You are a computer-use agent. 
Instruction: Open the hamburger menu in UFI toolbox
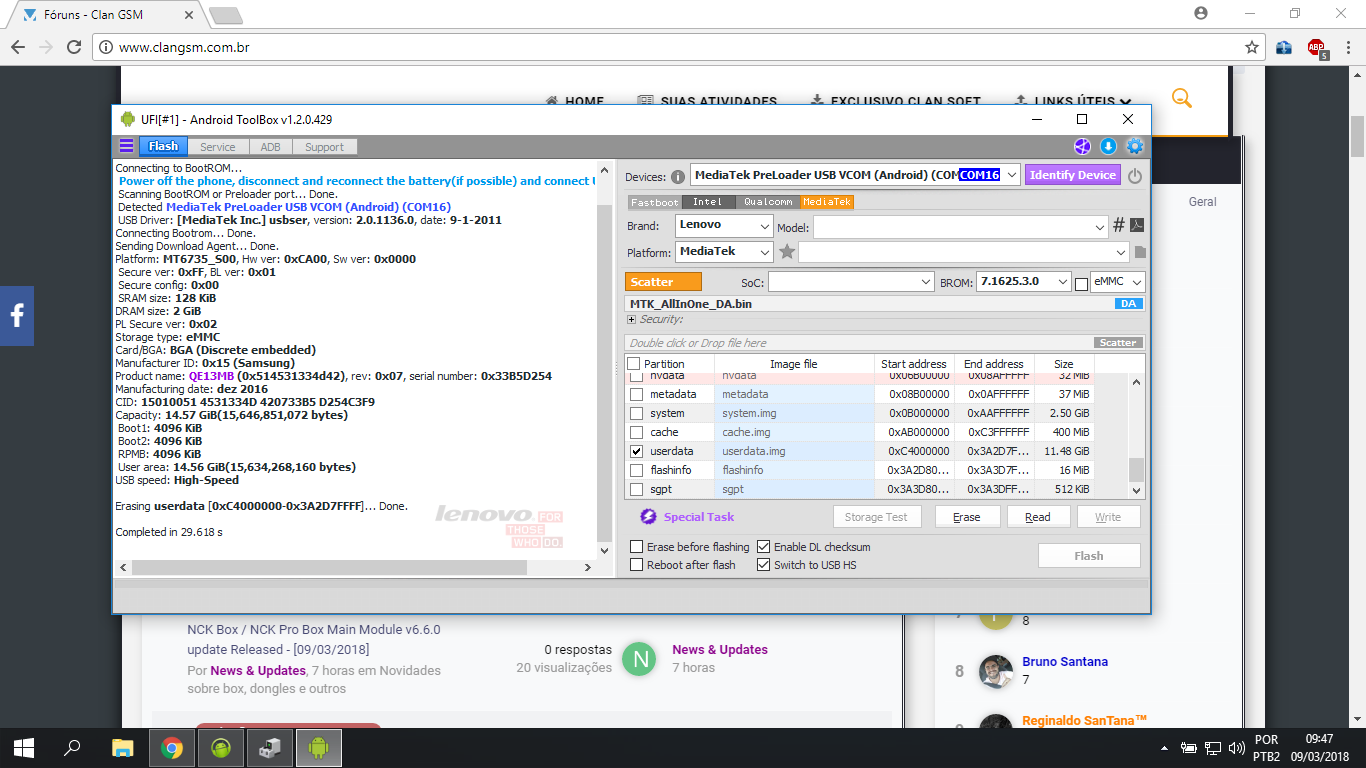pos(126,146)
